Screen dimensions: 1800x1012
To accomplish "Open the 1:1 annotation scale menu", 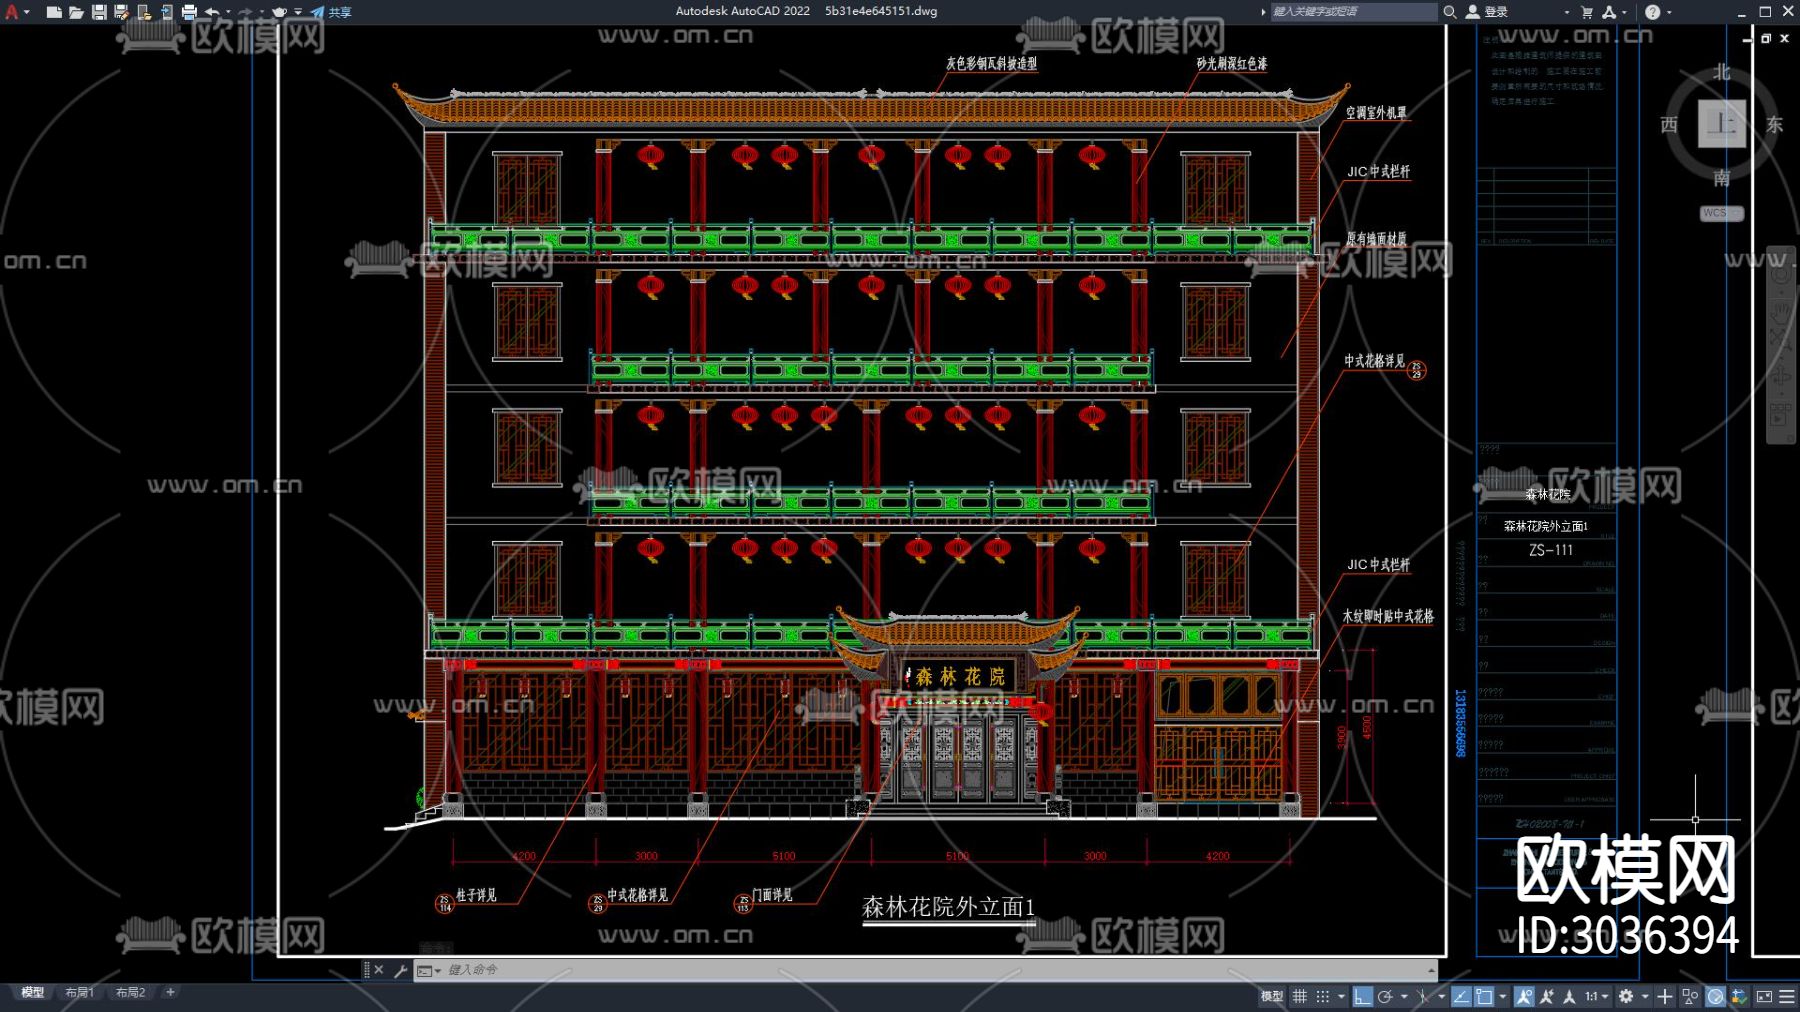I will [1596, 996].
